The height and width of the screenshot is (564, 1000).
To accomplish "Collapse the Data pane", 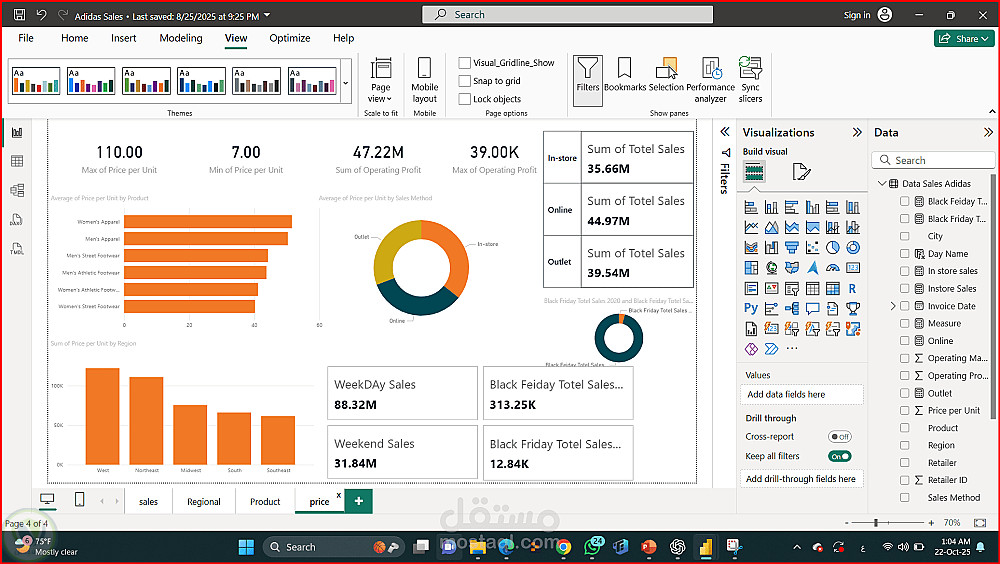I will click(988, 132).
